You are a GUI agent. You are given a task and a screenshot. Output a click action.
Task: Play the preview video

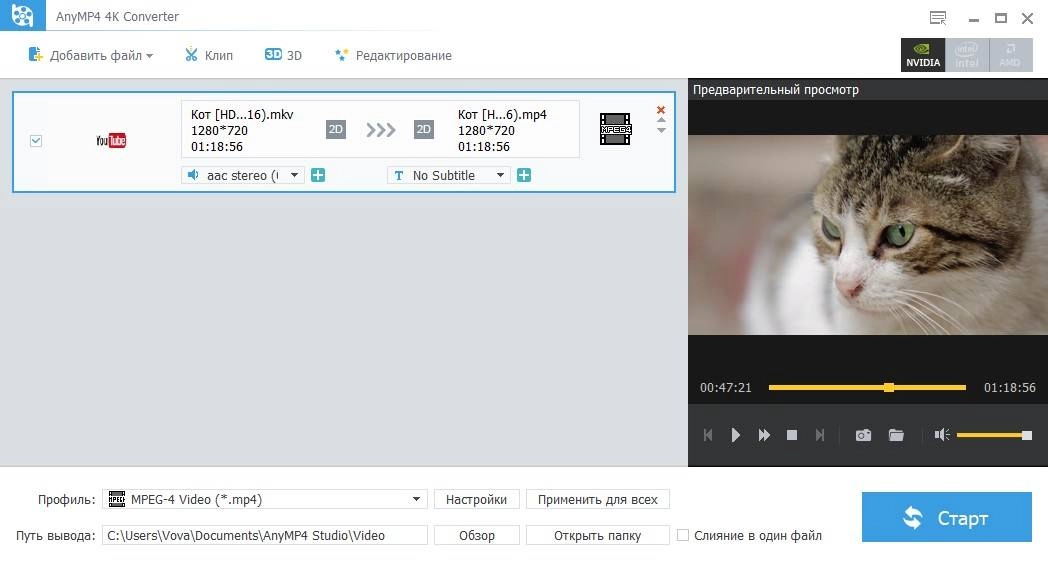point(735,435)
